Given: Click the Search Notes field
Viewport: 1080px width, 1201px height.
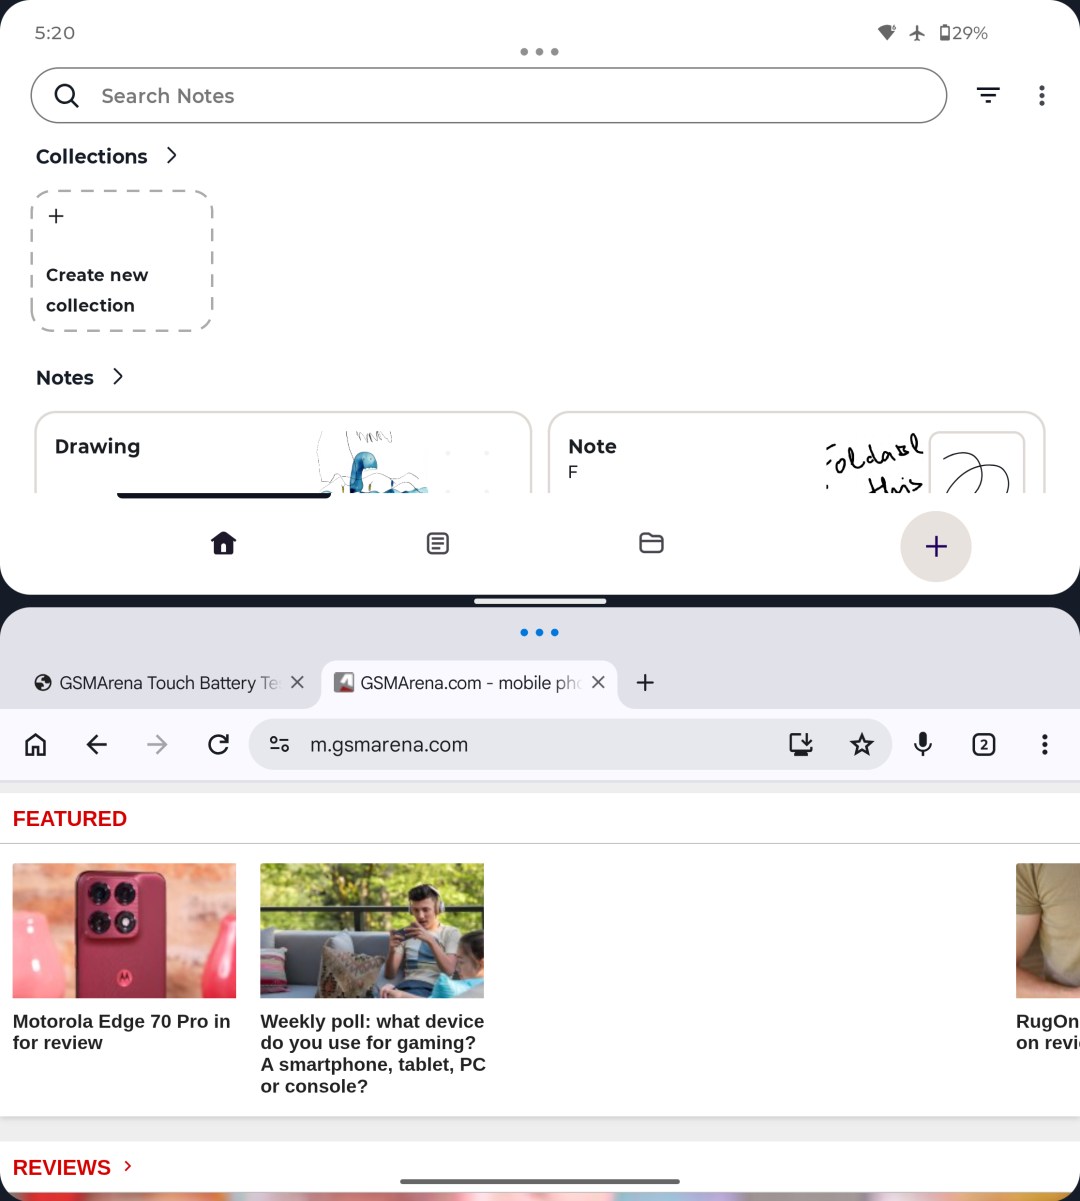Looking at the screenshot, I should pyautogui.click(x=489, y=95).
